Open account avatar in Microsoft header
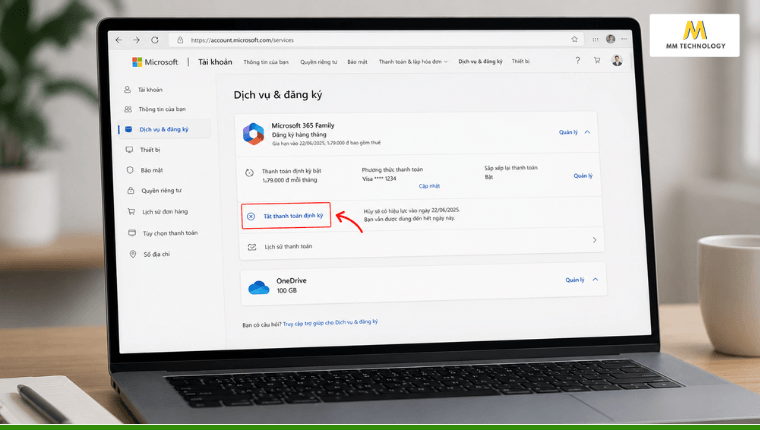This screenshot has height=430, width=760. (617, 60)
